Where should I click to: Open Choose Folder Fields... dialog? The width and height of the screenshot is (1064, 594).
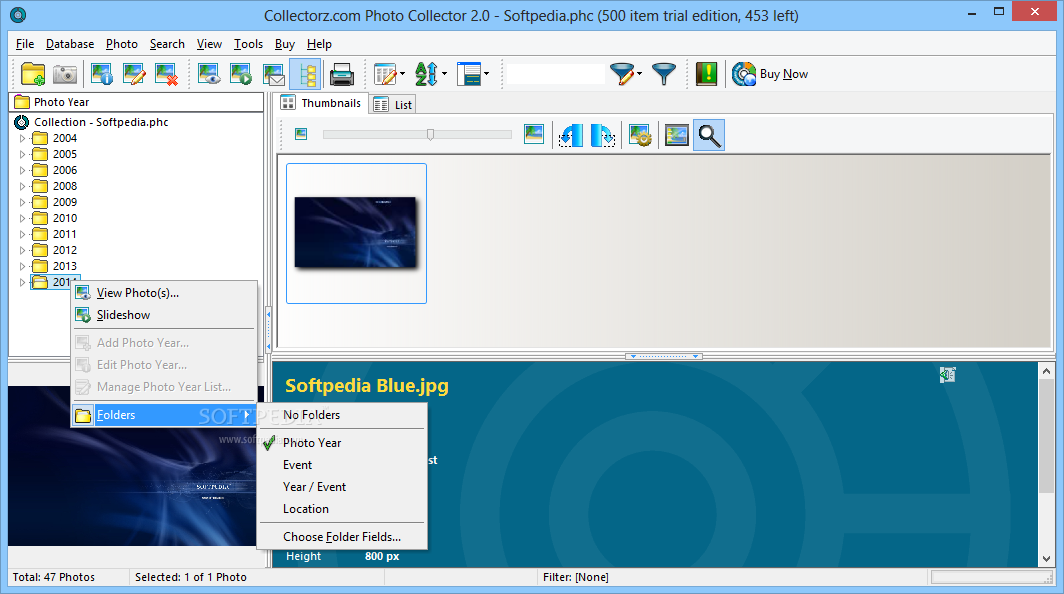click(342, 537)
